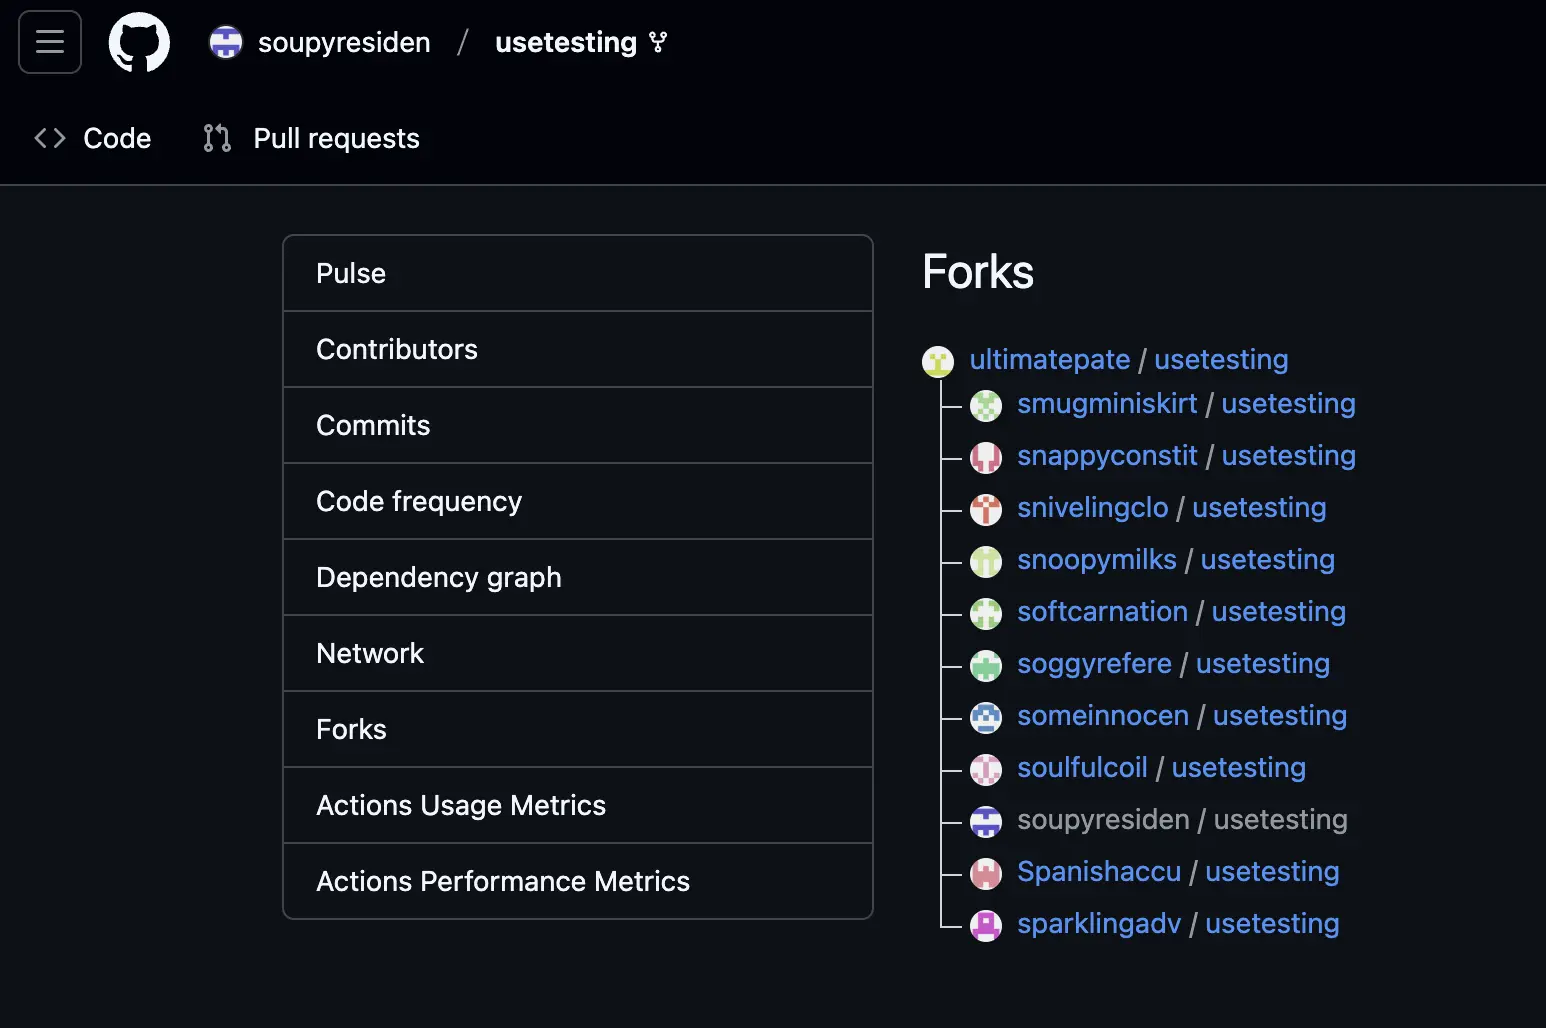Click the soupyresiden profile avatar
This screenshot has height=1028, width=1546.
click(x=225, y=42)
